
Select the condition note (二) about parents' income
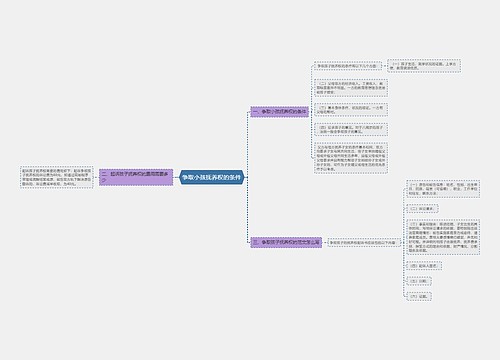[x=351, y=88]
